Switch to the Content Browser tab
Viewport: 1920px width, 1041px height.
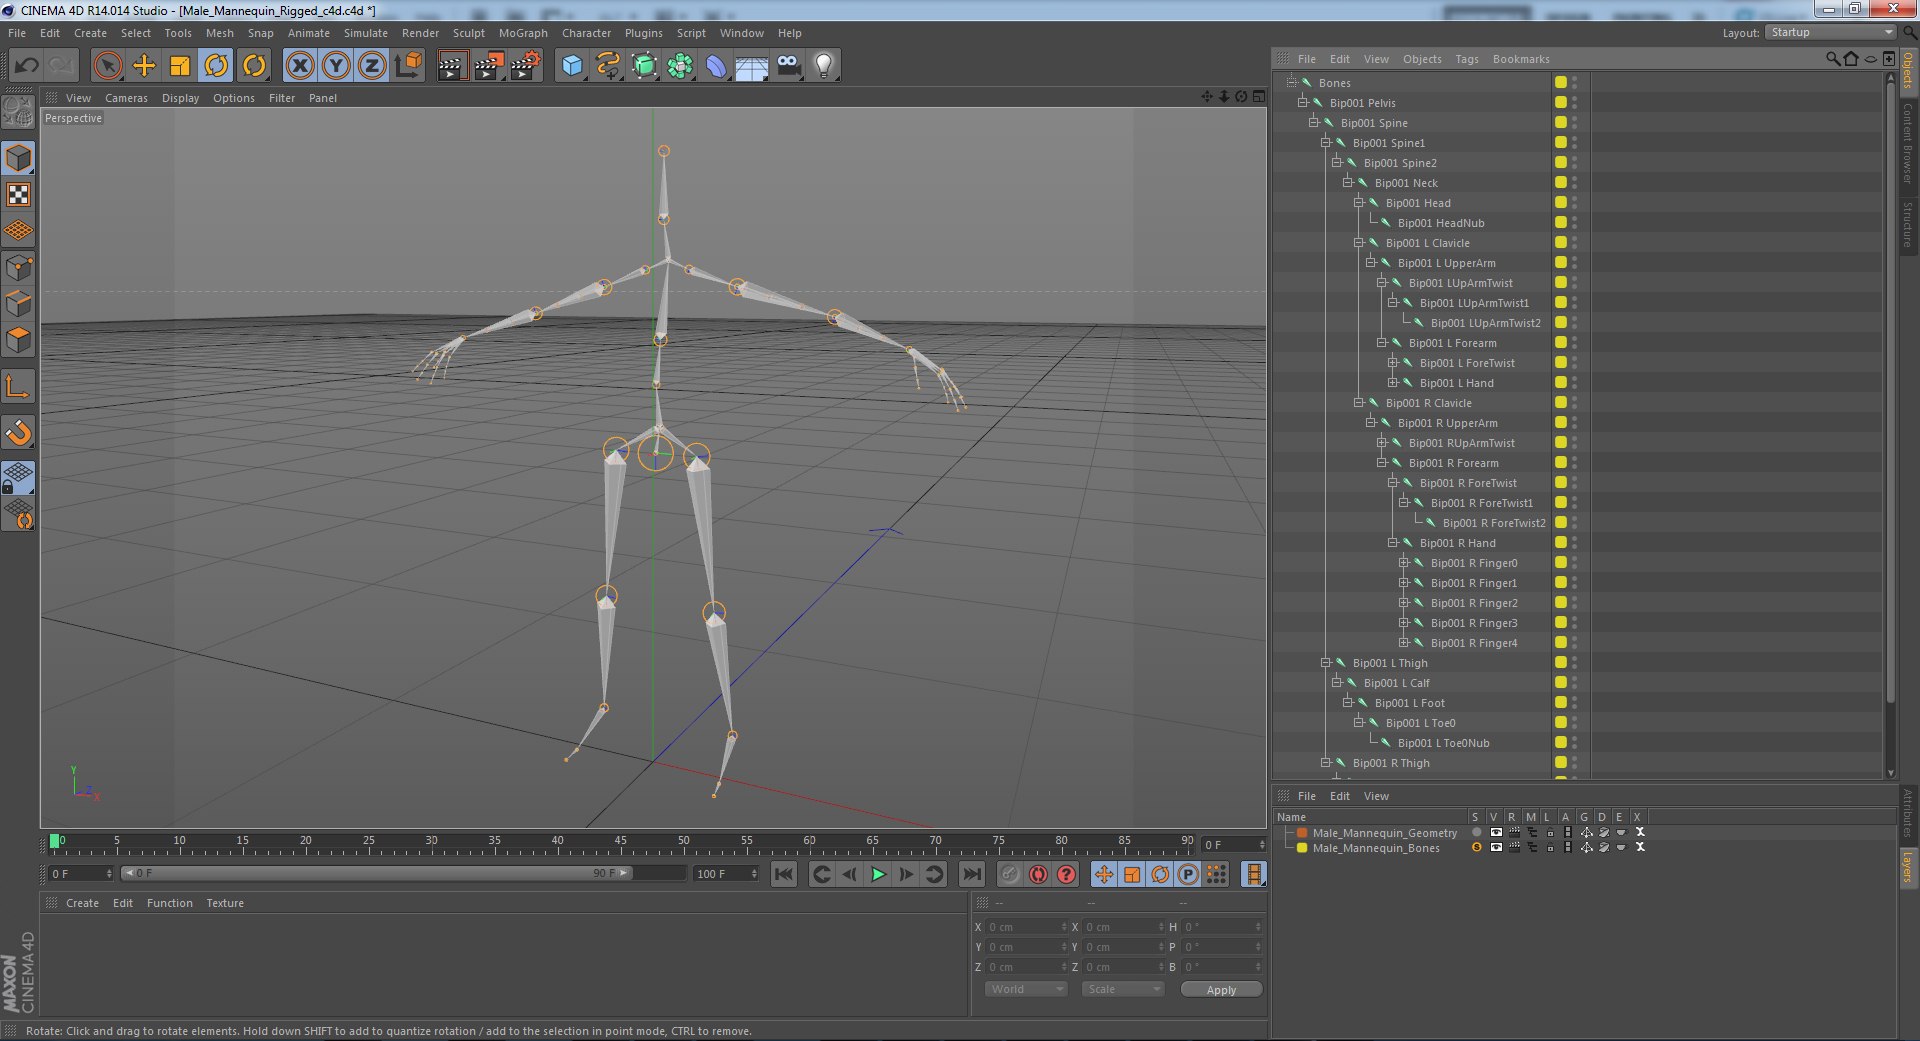click(1908, 143)
